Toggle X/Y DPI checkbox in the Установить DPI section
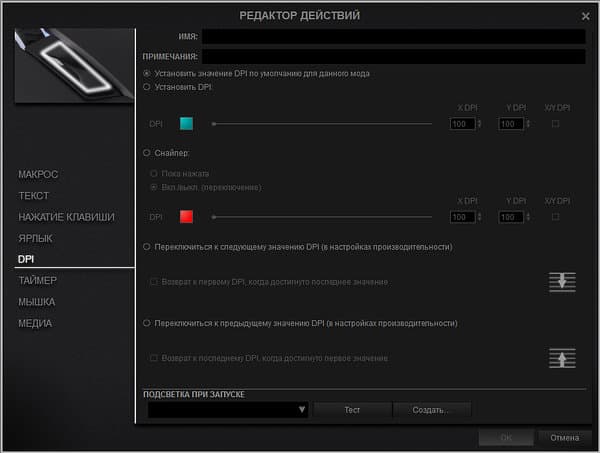 pos(556,124)
